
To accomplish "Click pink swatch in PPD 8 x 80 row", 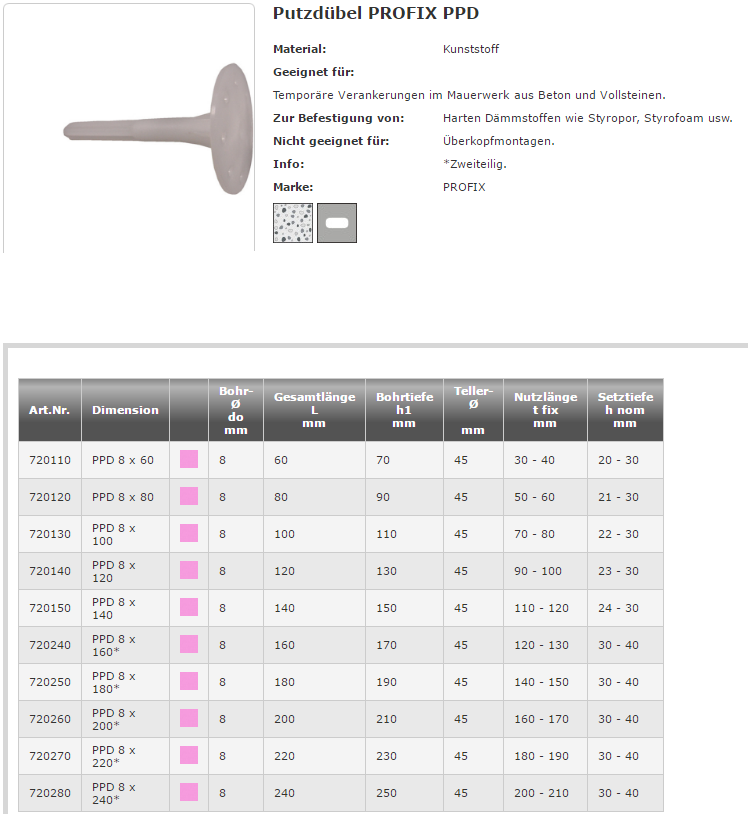I will tap(189, 497).
